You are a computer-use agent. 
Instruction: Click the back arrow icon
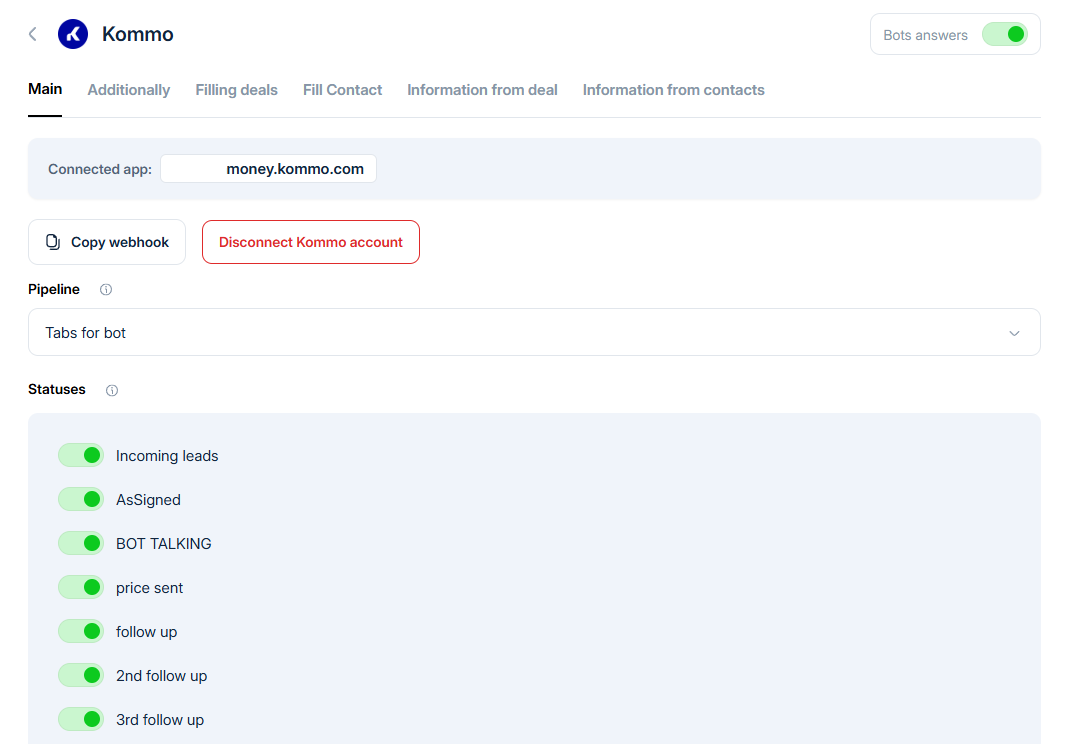click(32, 34)
